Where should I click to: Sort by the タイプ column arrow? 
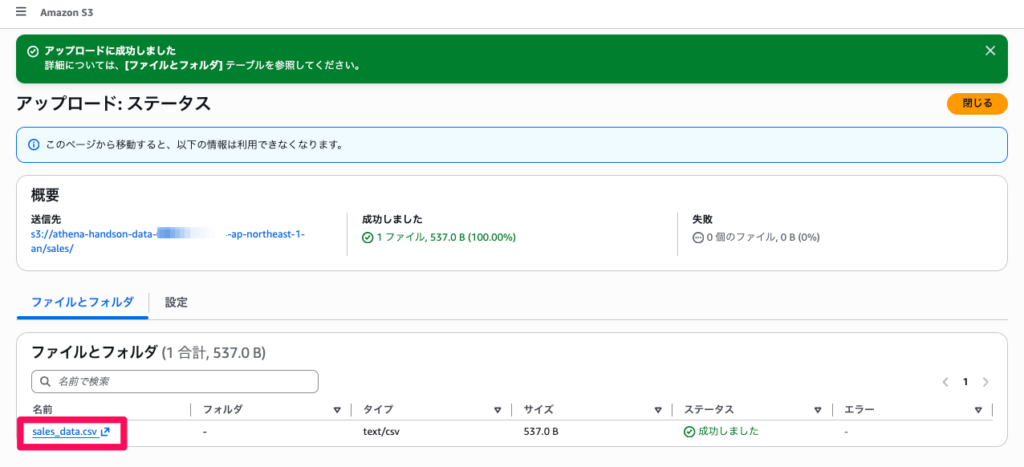(498, 410)
